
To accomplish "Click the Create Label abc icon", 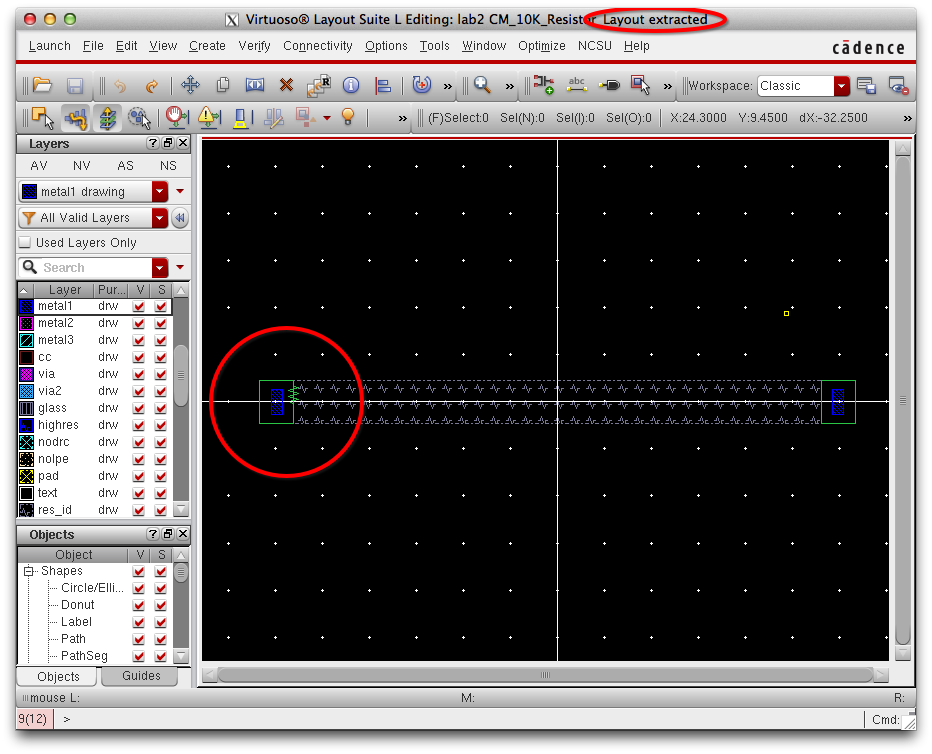I will (576, 86).
